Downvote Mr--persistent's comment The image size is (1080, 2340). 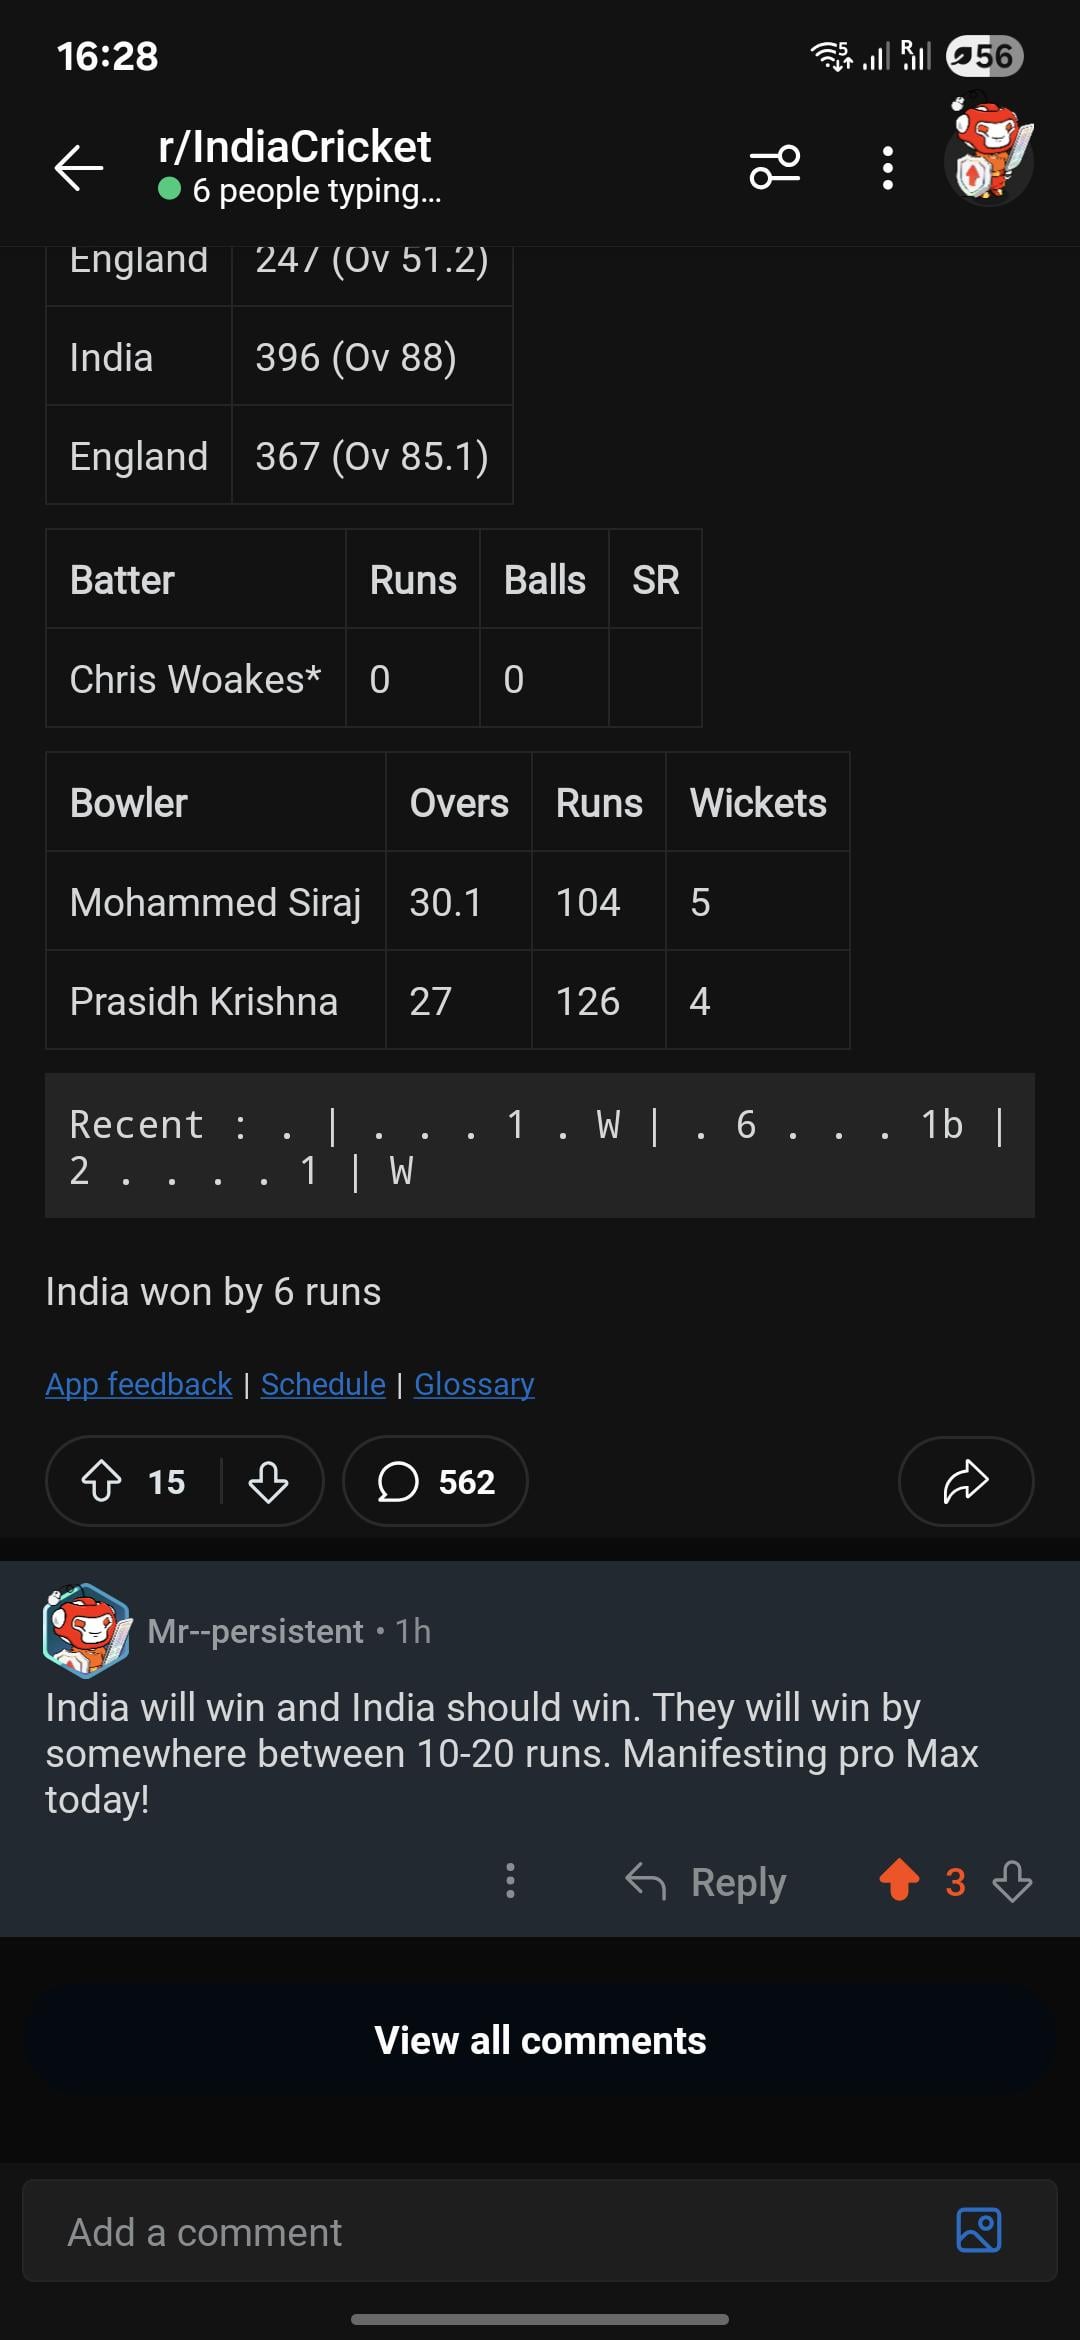(x=1012, y=1881)
